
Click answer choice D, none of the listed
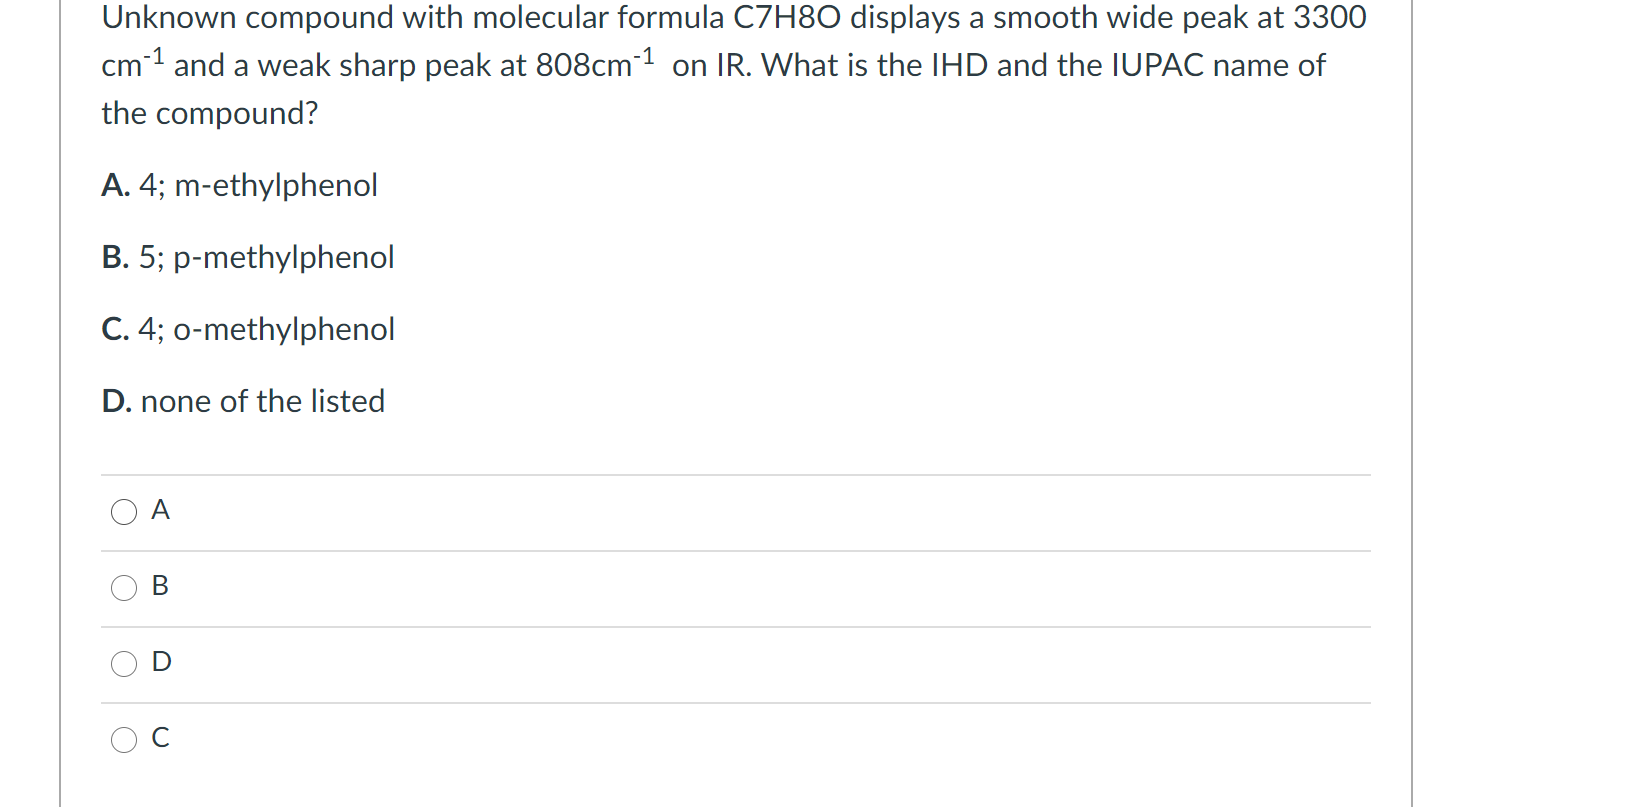click(x=242, y=401)
